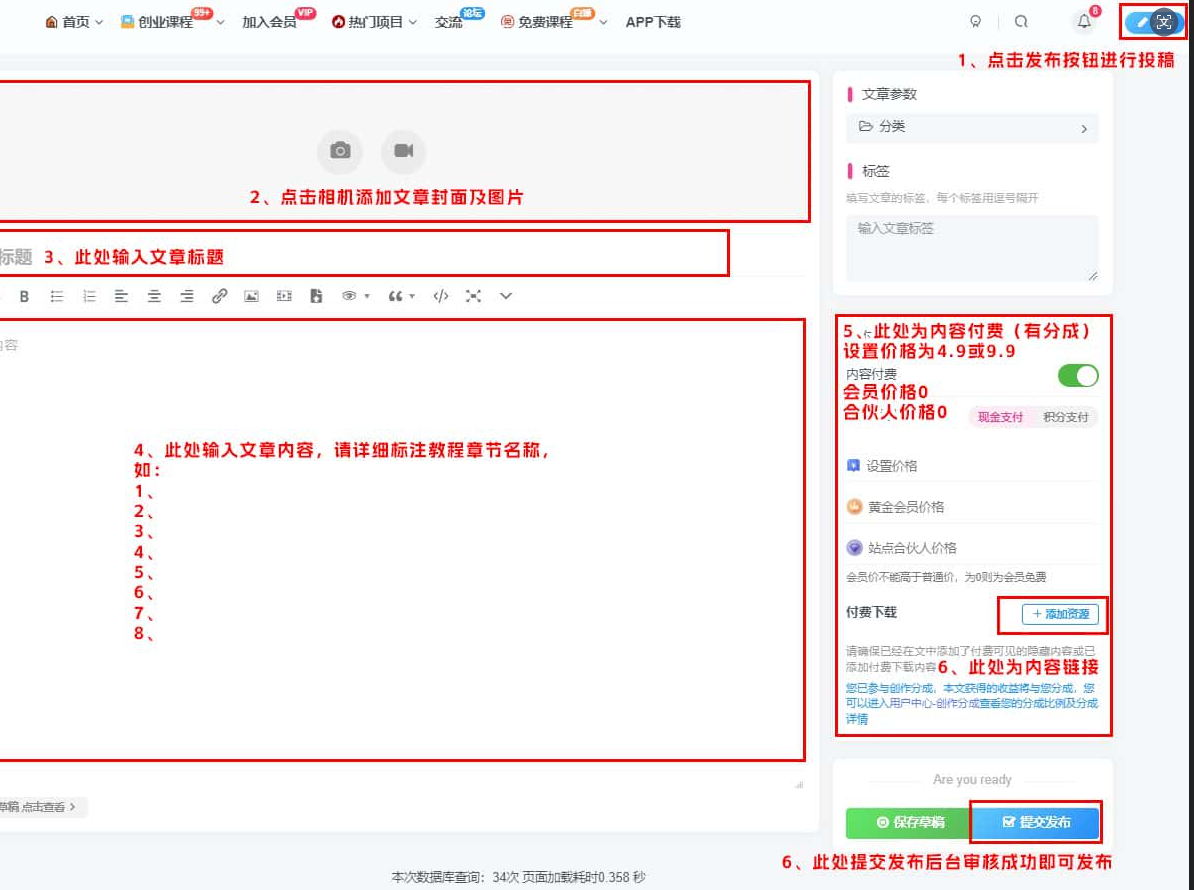Open the 免费课程 dropdown arrow

[603, 22]
